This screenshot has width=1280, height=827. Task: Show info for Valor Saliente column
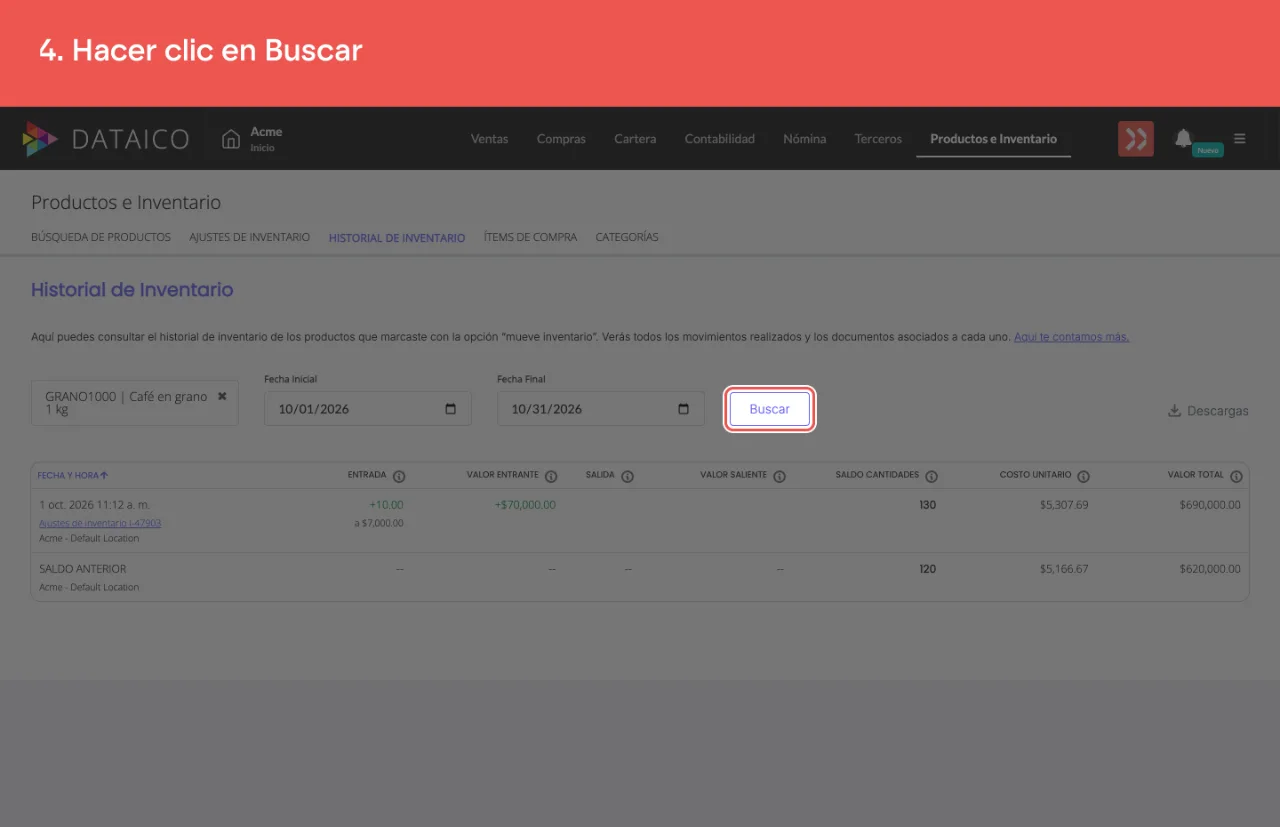[x=779, y=476]
